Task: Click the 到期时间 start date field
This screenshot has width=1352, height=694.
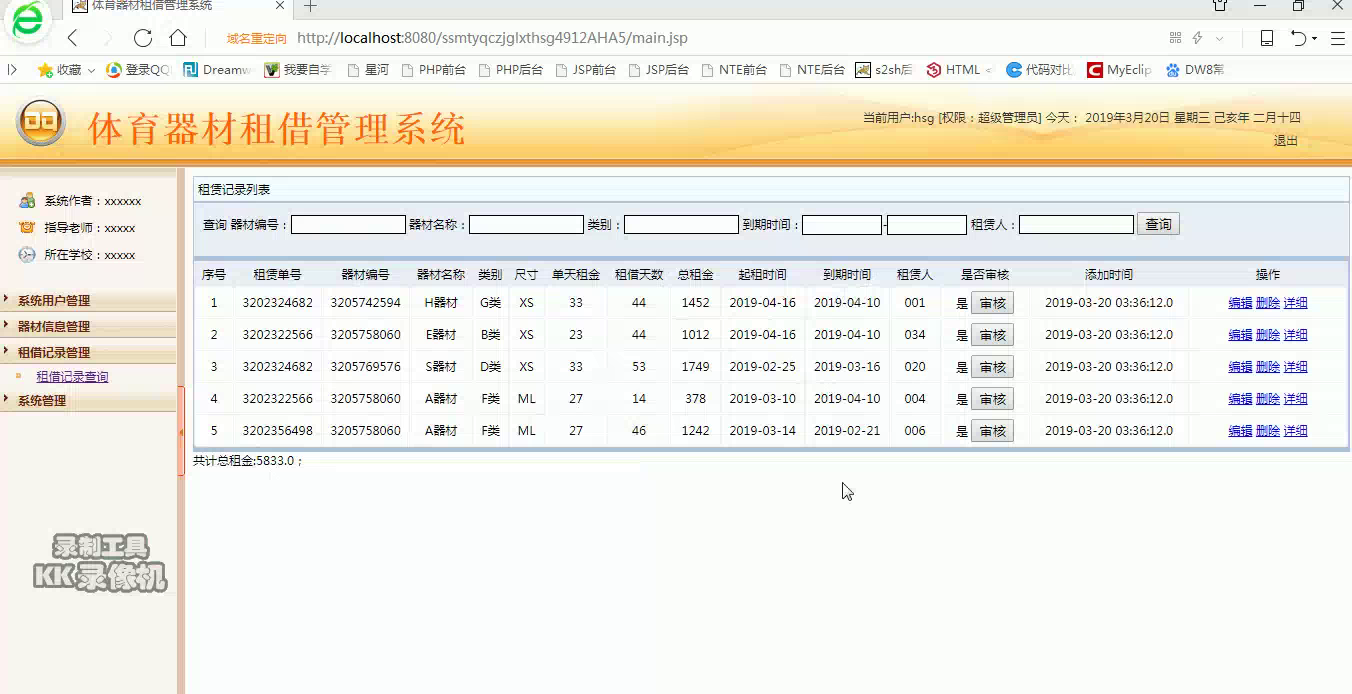Action: tap(842, 225)
